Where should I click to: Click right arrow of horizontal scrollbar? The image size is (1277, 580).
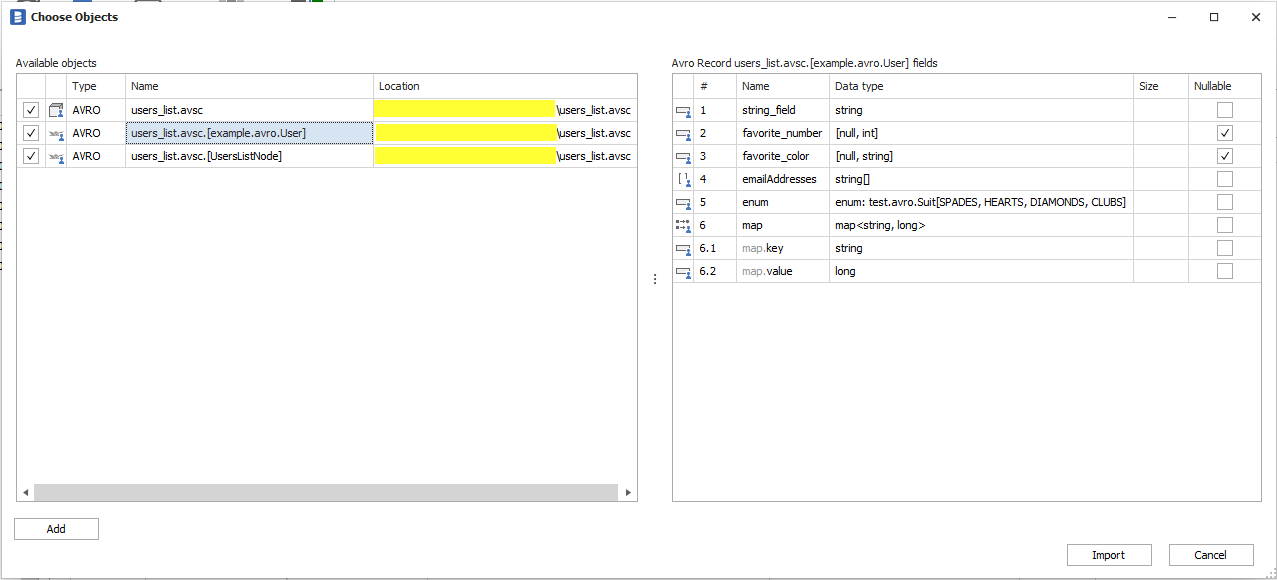pos(628,493)
